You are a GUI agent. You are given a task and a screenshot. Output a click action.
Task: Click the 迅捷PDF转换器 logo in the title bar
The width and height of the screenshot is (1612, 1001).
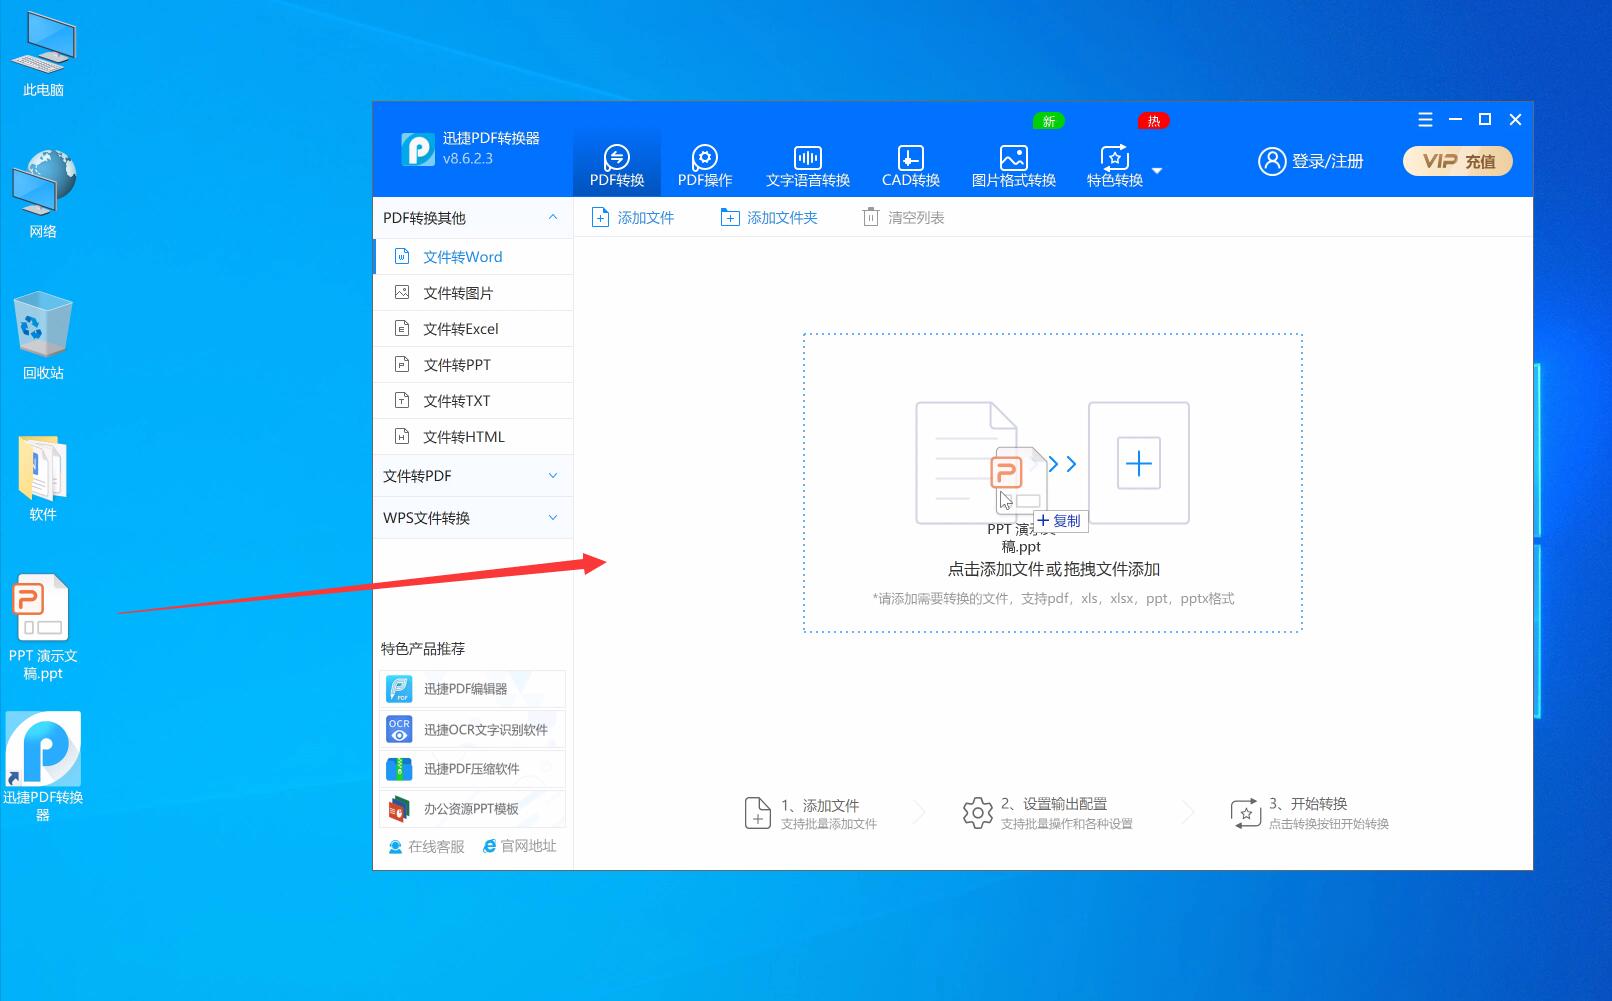tap(418, 149)
